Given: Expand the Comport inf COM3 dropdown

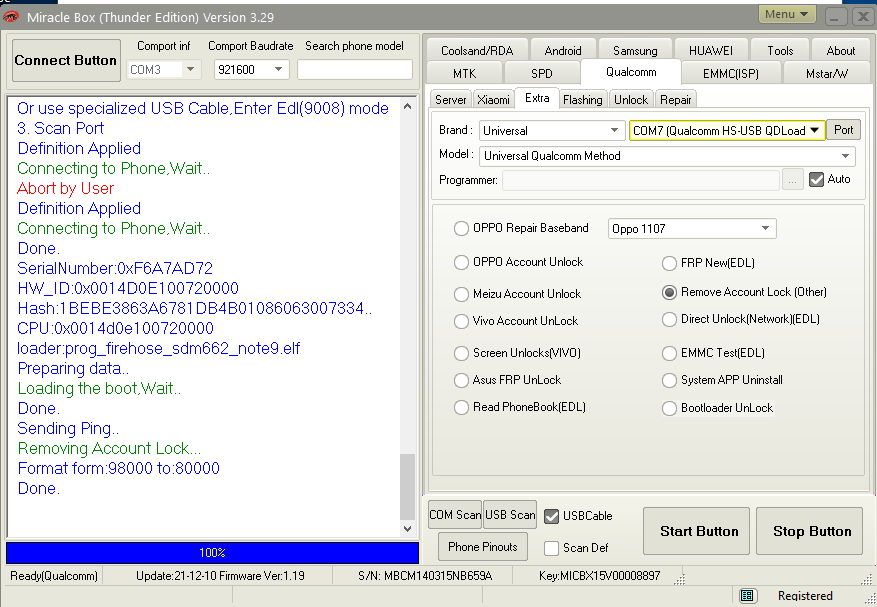Looking at the screenshot, I should point(190,69).
